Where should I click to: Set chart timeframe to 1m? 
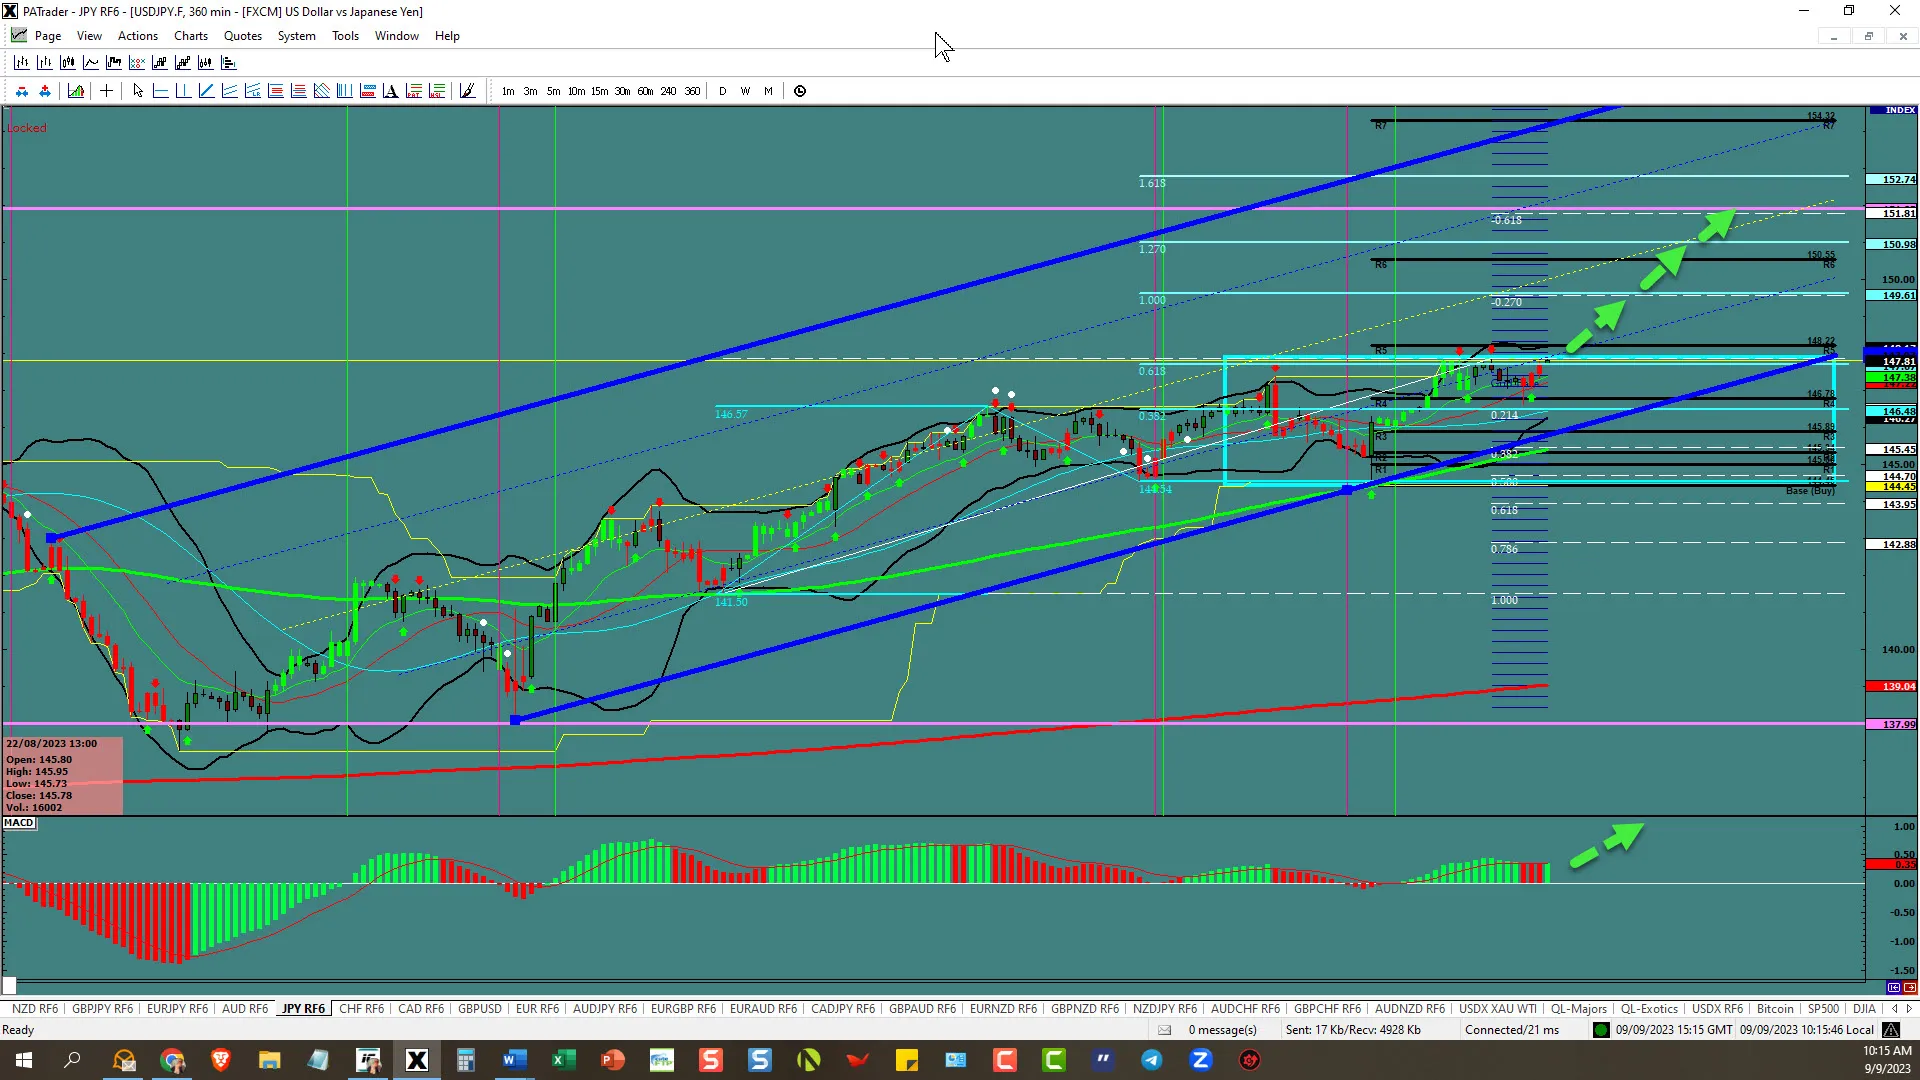(x=508, y=91)
